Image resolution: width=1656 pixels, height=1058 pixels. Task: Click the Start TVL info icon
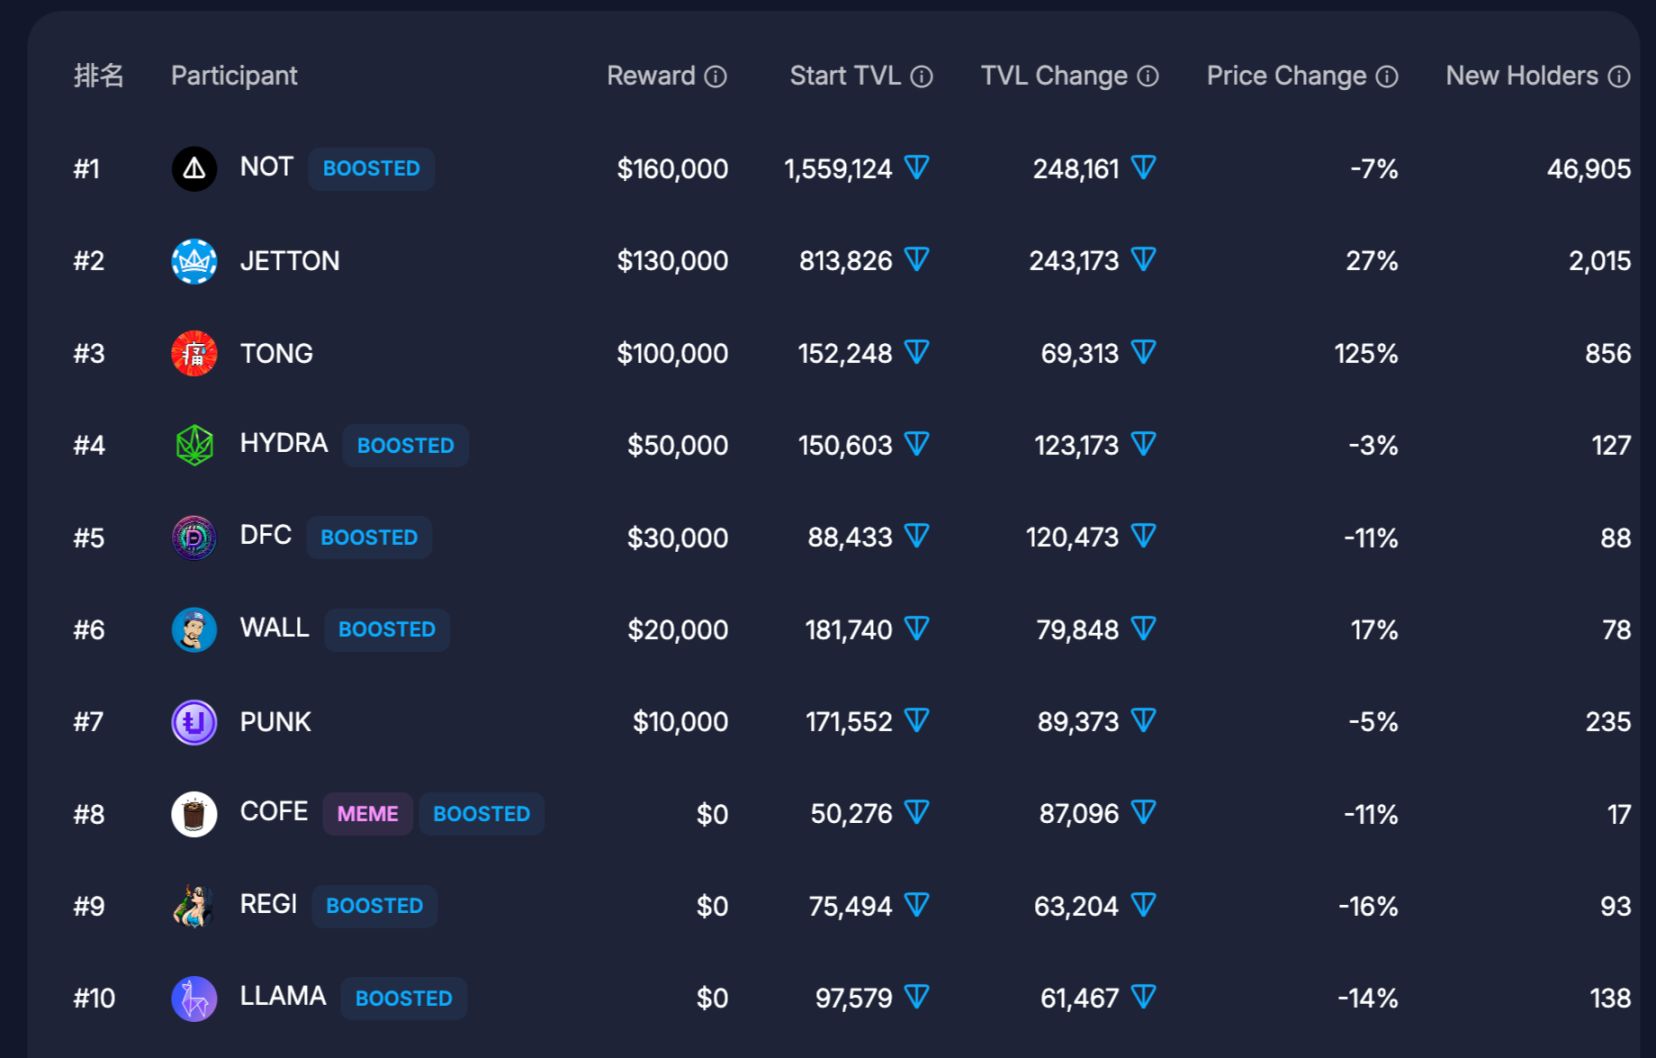click(x=922, y=77)
